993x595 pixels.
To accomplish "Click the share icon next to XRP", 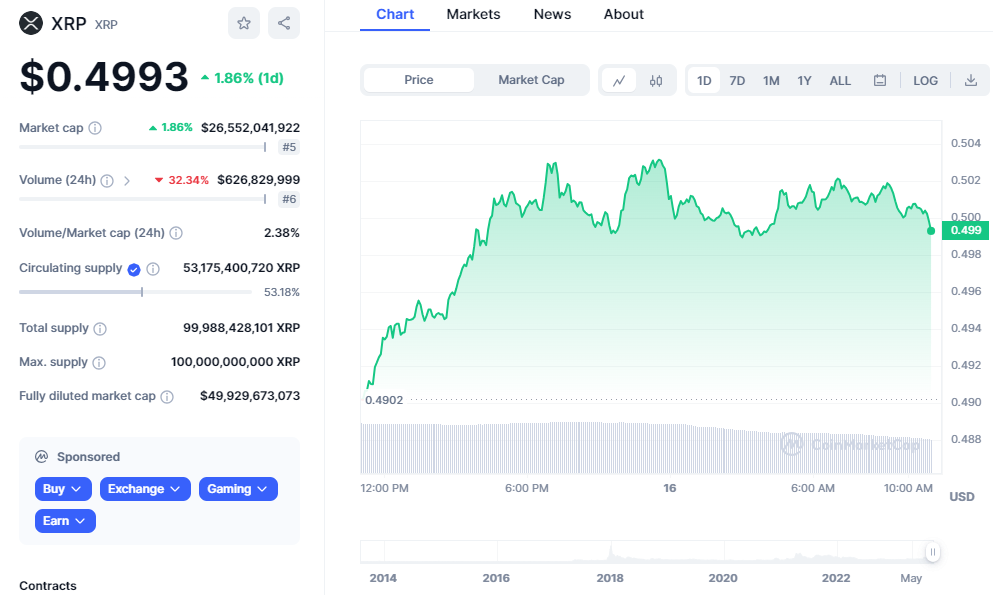I will click(284, 23).
